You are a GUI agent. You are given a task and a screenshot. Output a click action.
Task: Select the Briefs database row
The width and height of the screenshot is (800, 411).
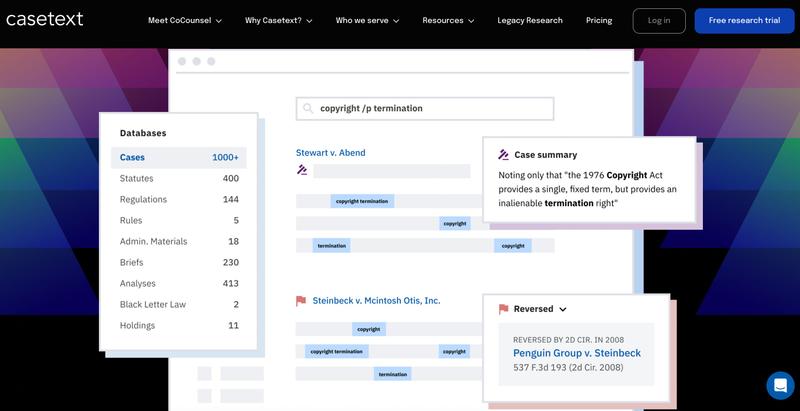click(x=179, y=262)
